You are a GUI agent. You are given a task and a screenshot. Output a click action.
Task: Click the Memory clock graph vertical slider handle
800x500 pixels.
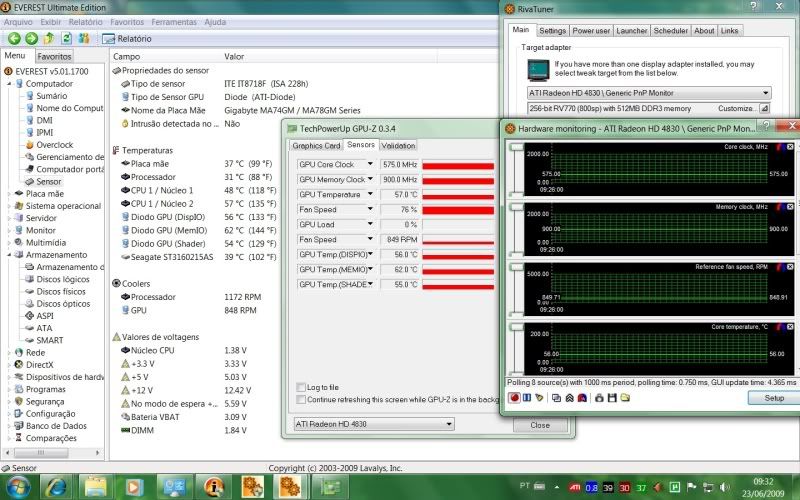tap(516, 207)
